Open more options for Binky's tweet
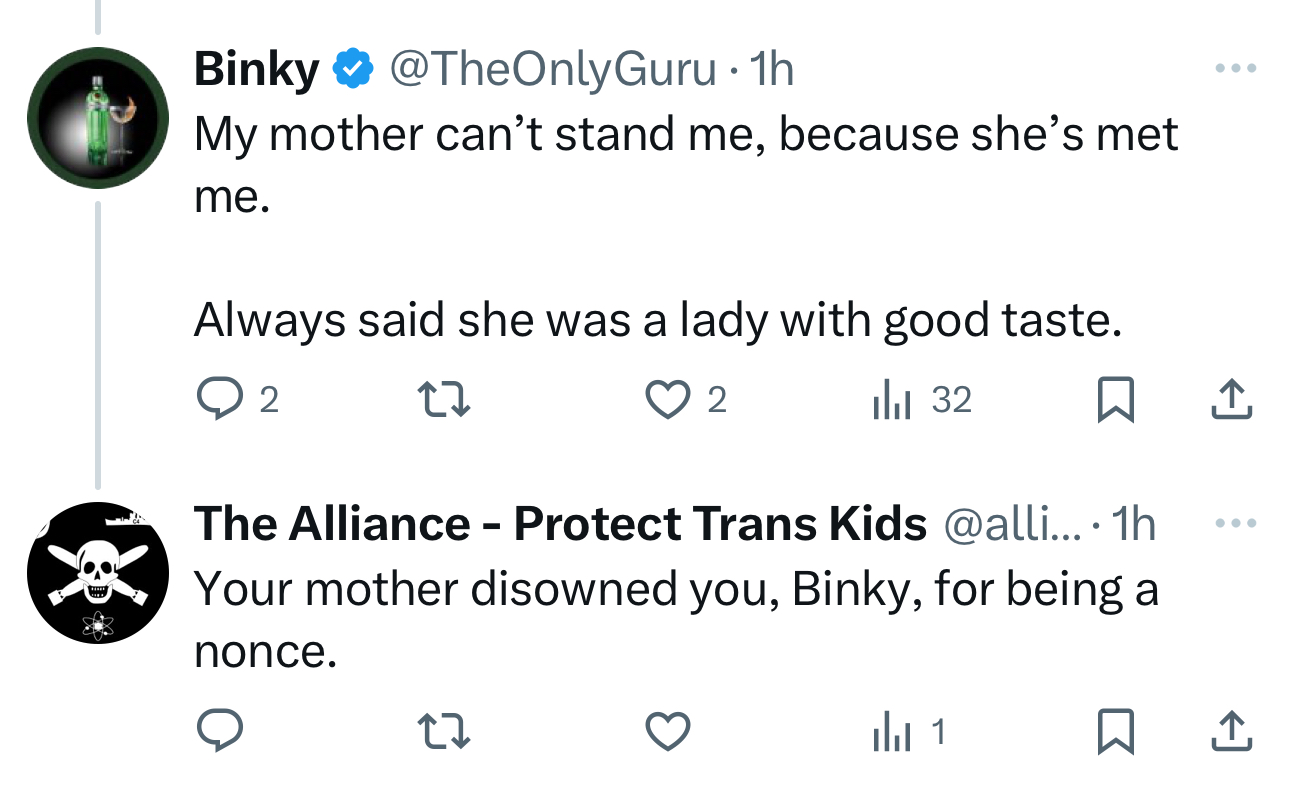This screenshot has width=1290, height=787. tap(1234, 69)
